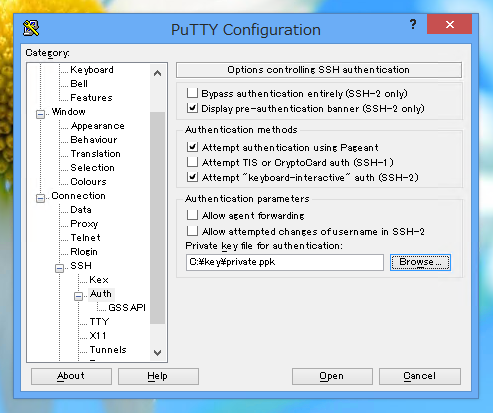Check Allow attempted changes of username
This screenshot has height=413, width=493.
tap(192, 231)
